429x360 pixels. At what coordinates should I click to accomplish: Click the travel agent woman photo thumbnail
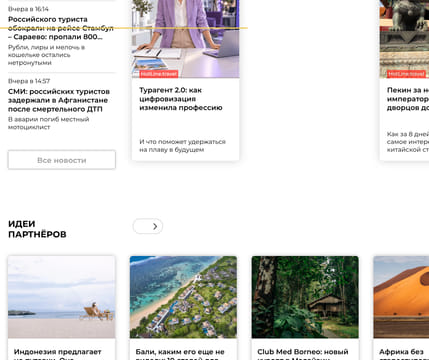pyautogui.click(x=185, y=39)
